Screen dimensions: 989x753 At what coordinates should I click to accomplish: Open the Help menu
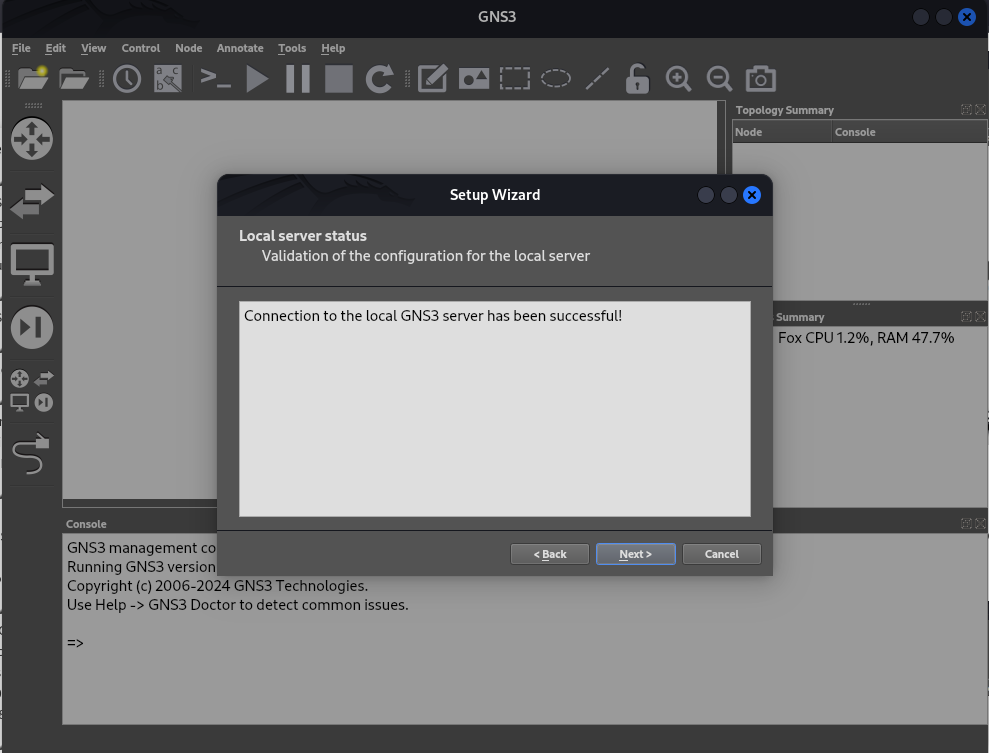click(x=333, y=48)
